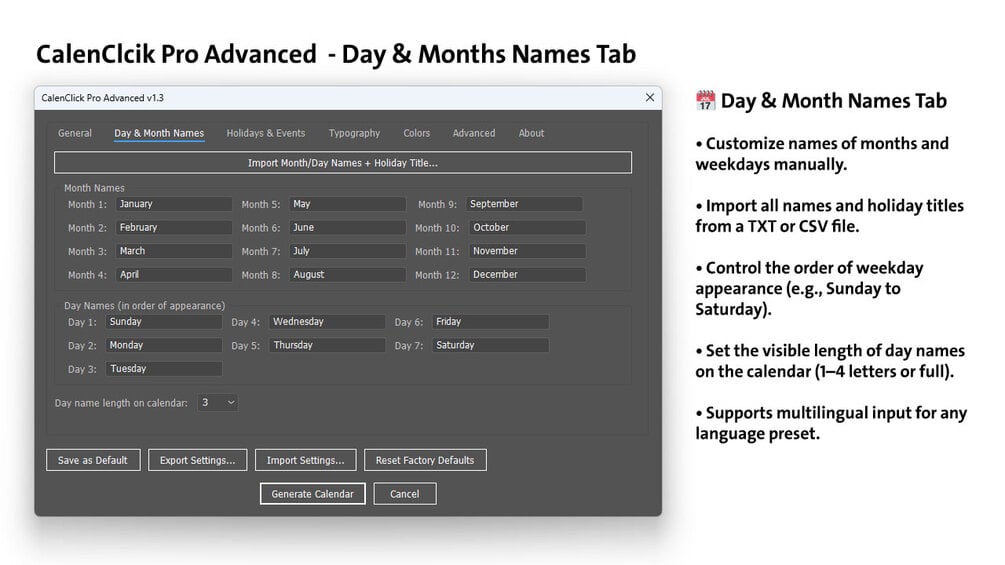The height and width of the screenshot is (565, 1005).
Task: Click the Day 4 field containing Wednesday
Action: [x=328, y=322]
